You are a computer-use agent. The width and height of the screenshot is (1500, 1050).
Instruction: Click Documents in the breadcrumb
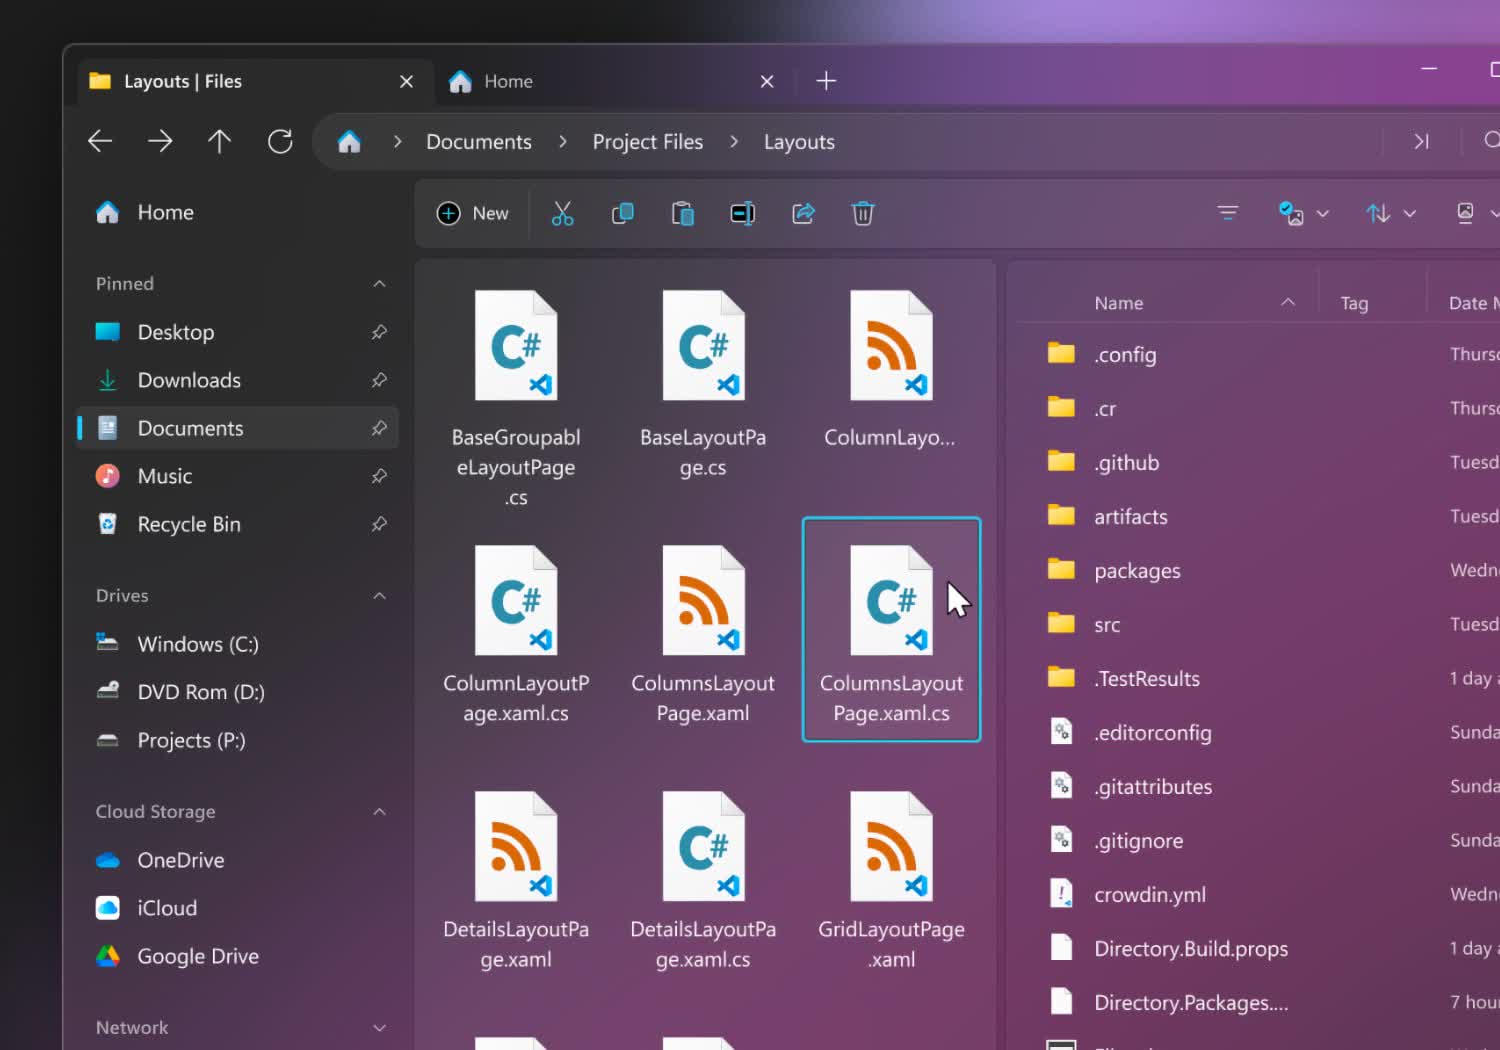tap(479, 142)
